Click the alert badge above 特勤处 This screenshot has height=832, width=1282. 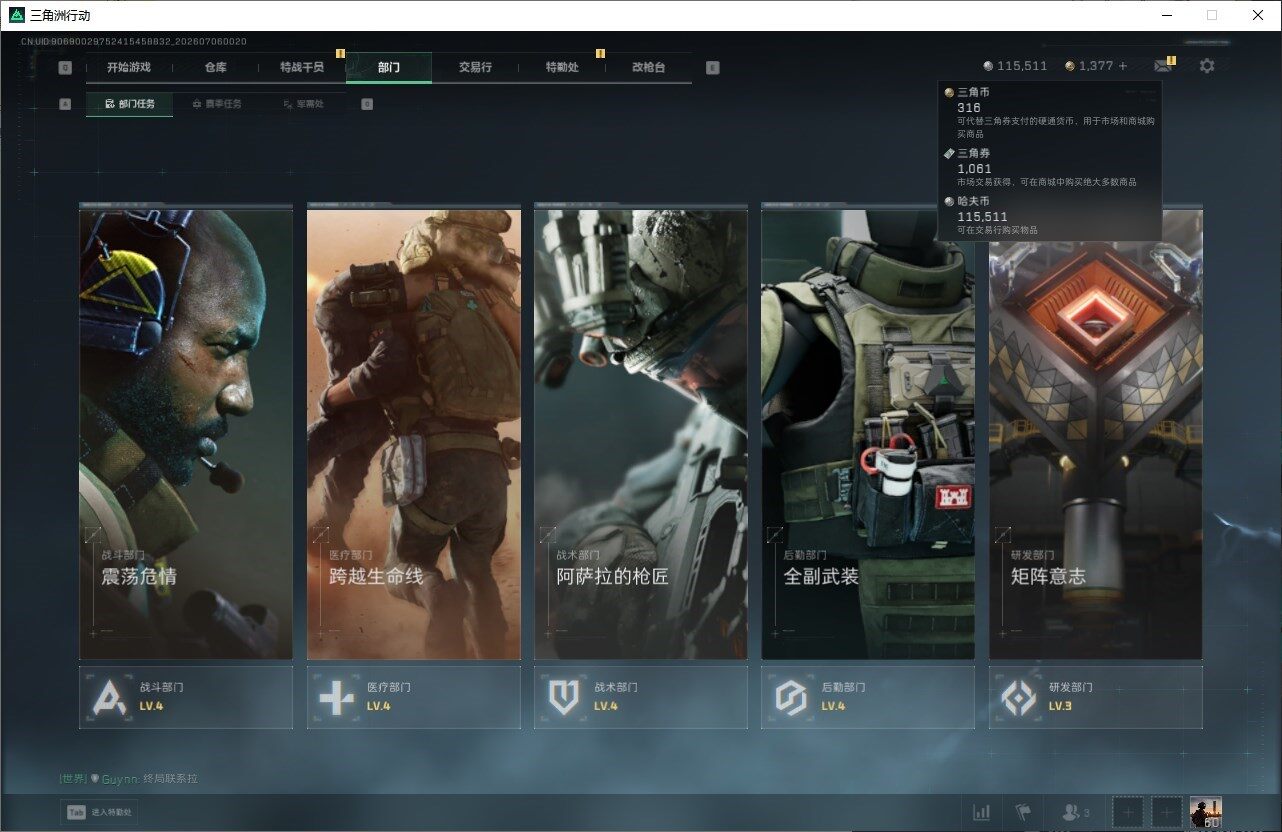coord(600,53)
